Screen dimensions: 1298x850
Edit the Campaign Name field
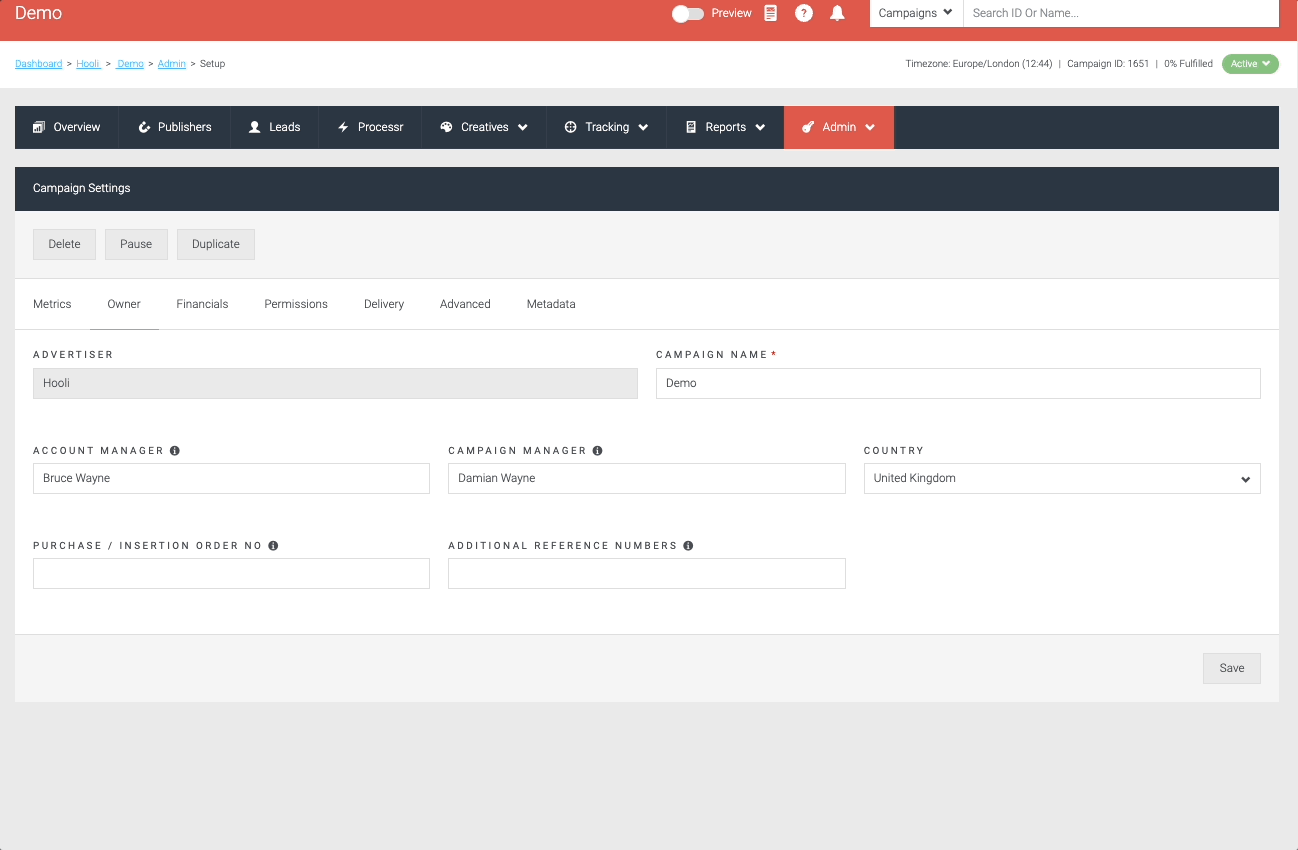tap(958, 383)
